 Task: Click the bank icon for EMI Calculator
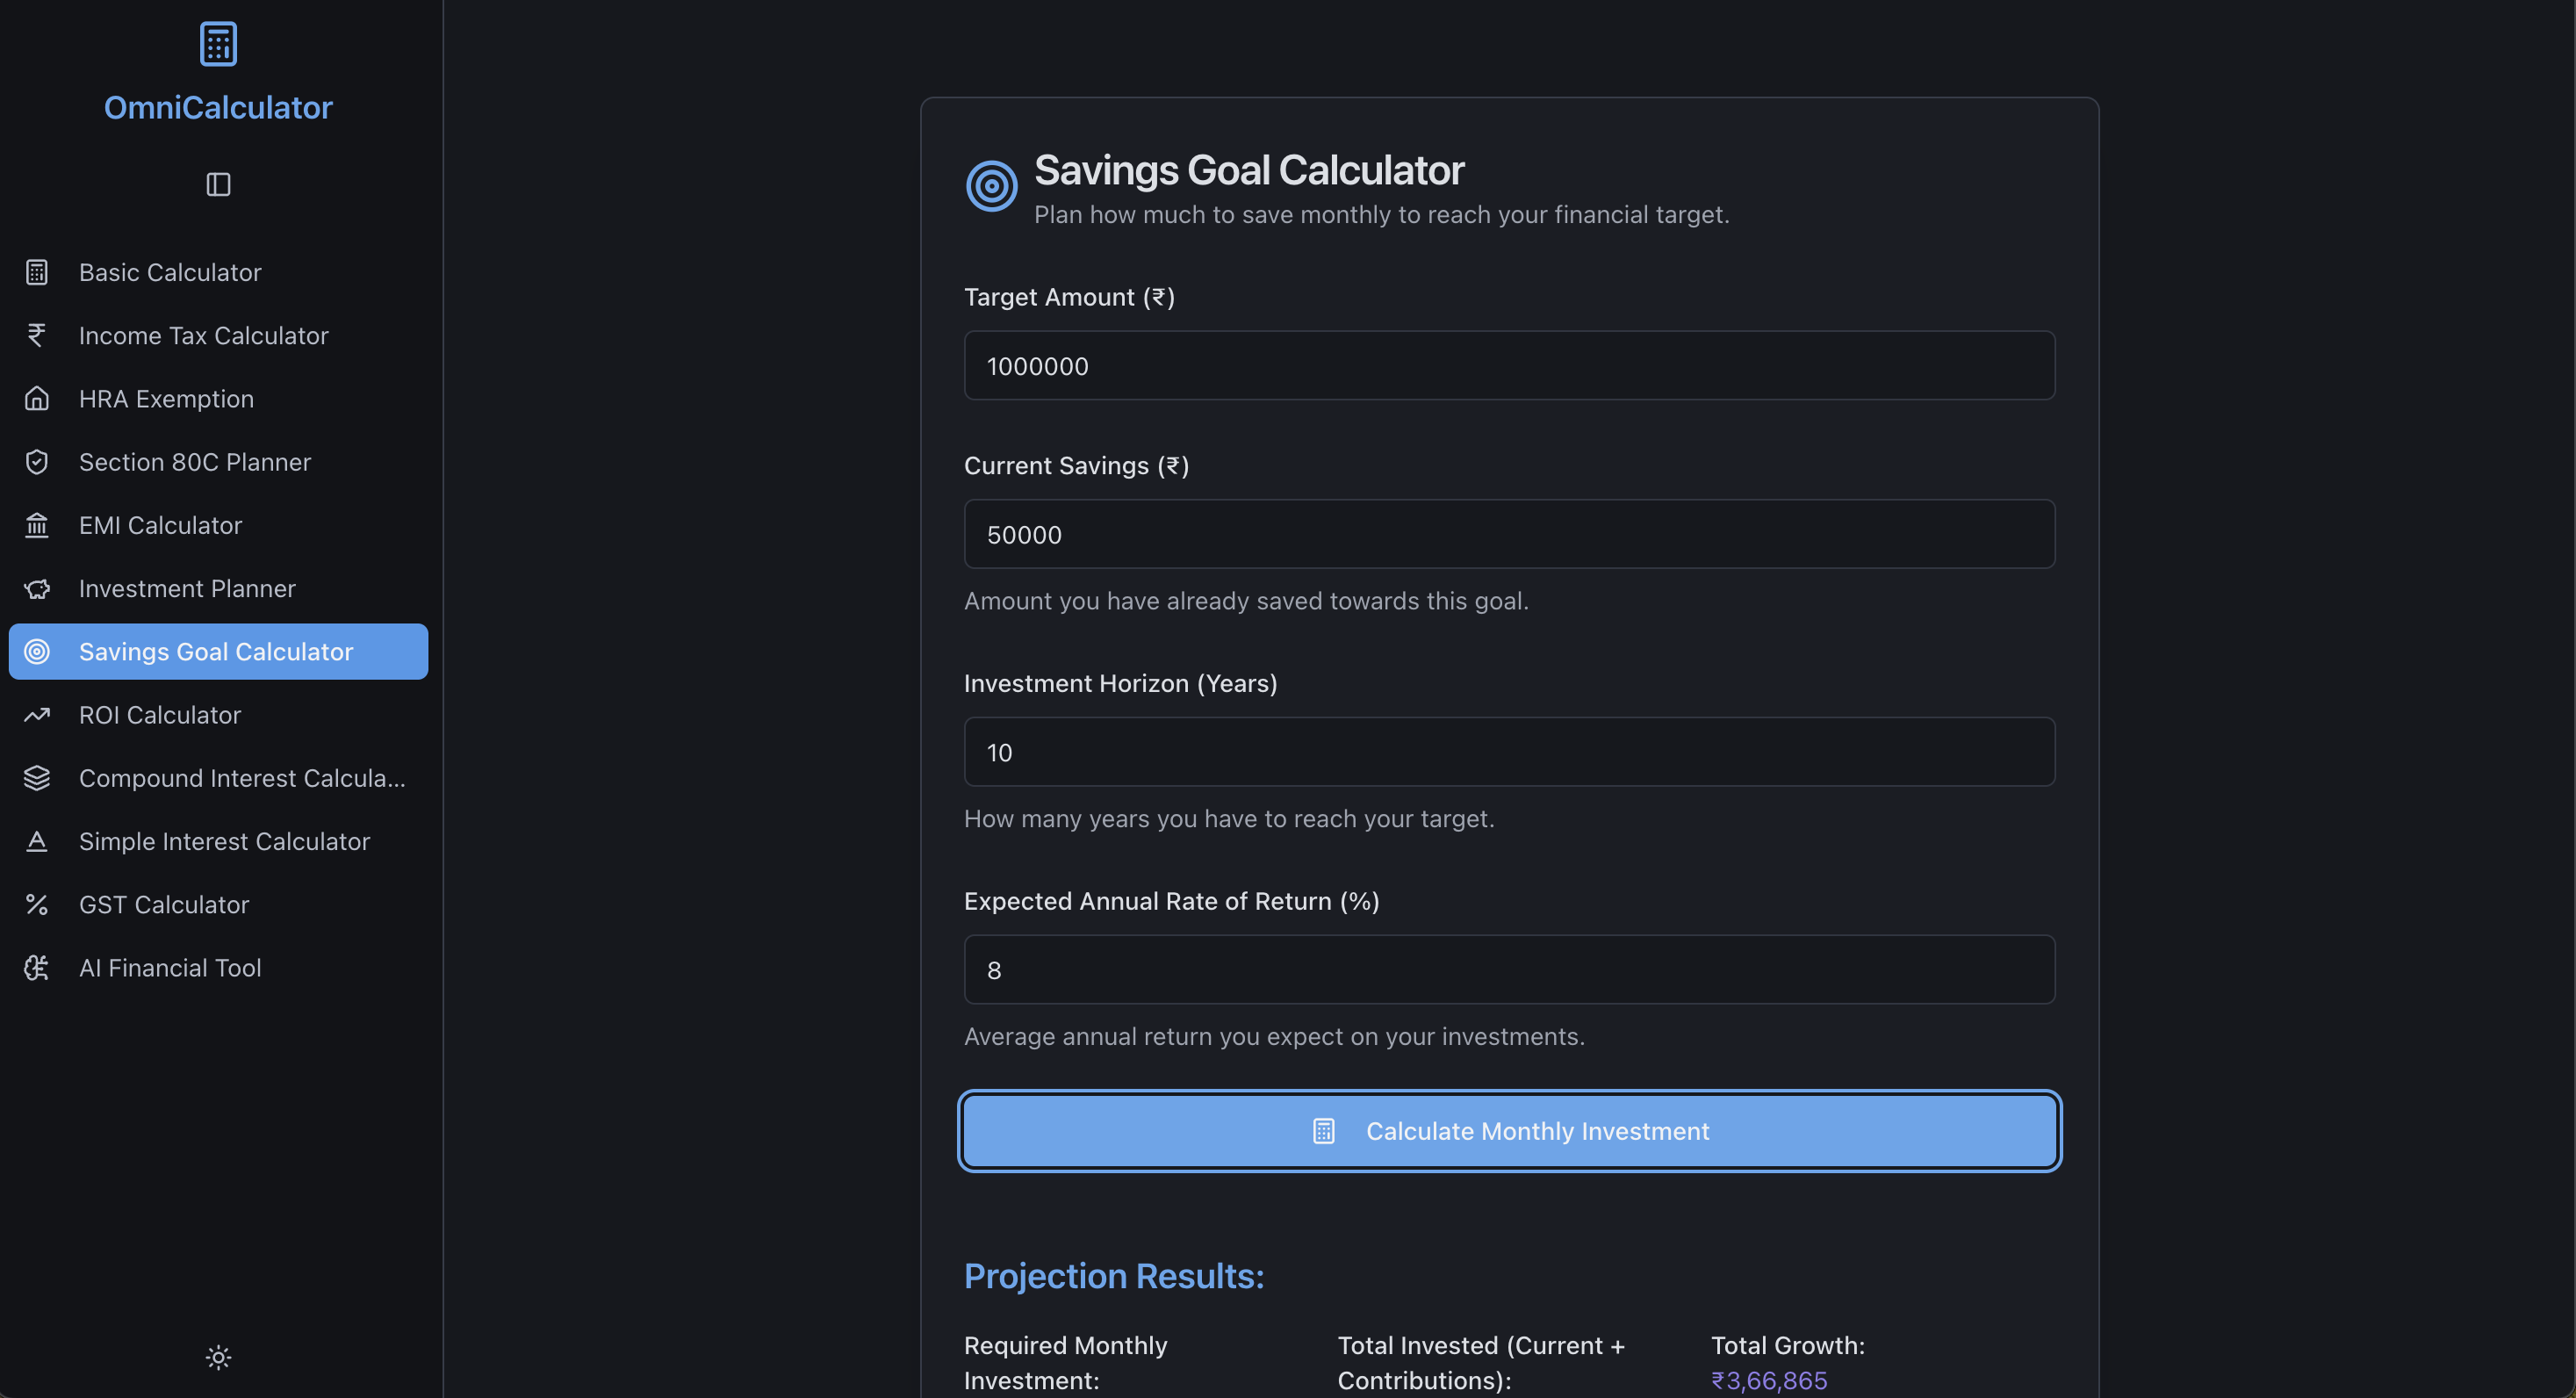[37, 525]
